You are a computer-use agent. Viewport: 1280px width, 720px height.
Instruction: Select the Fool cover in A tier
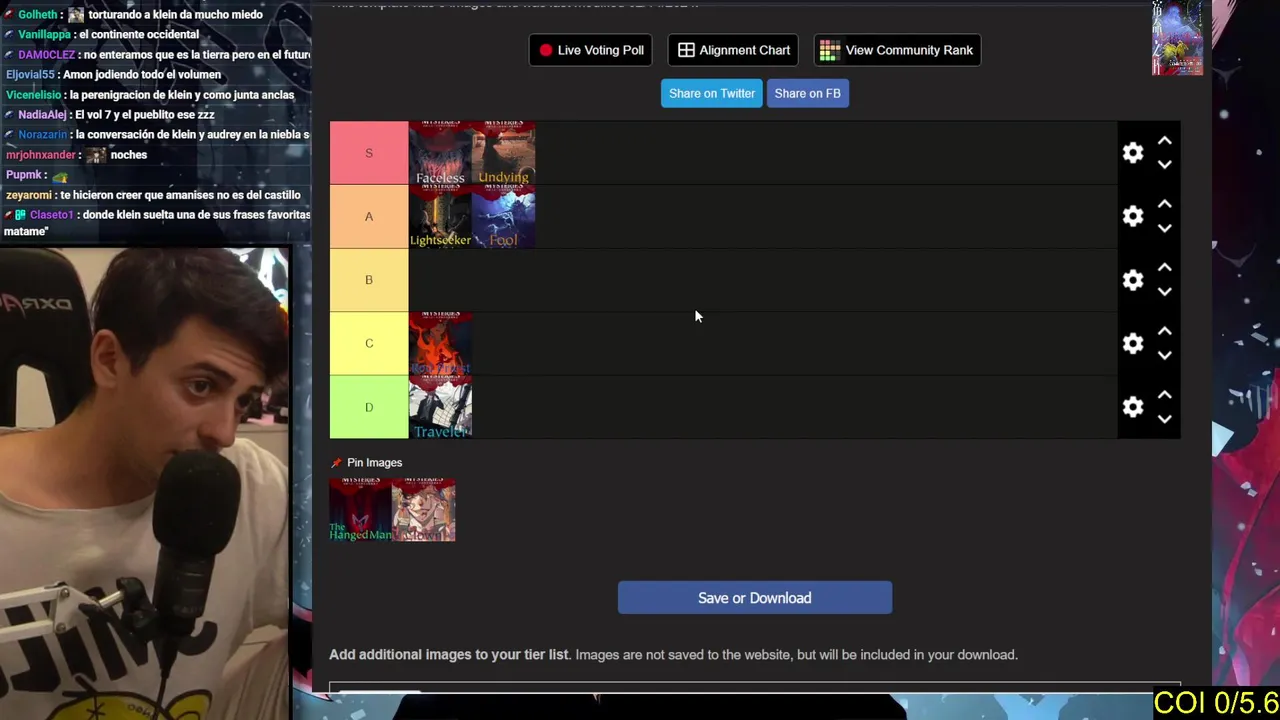[503, 216]
